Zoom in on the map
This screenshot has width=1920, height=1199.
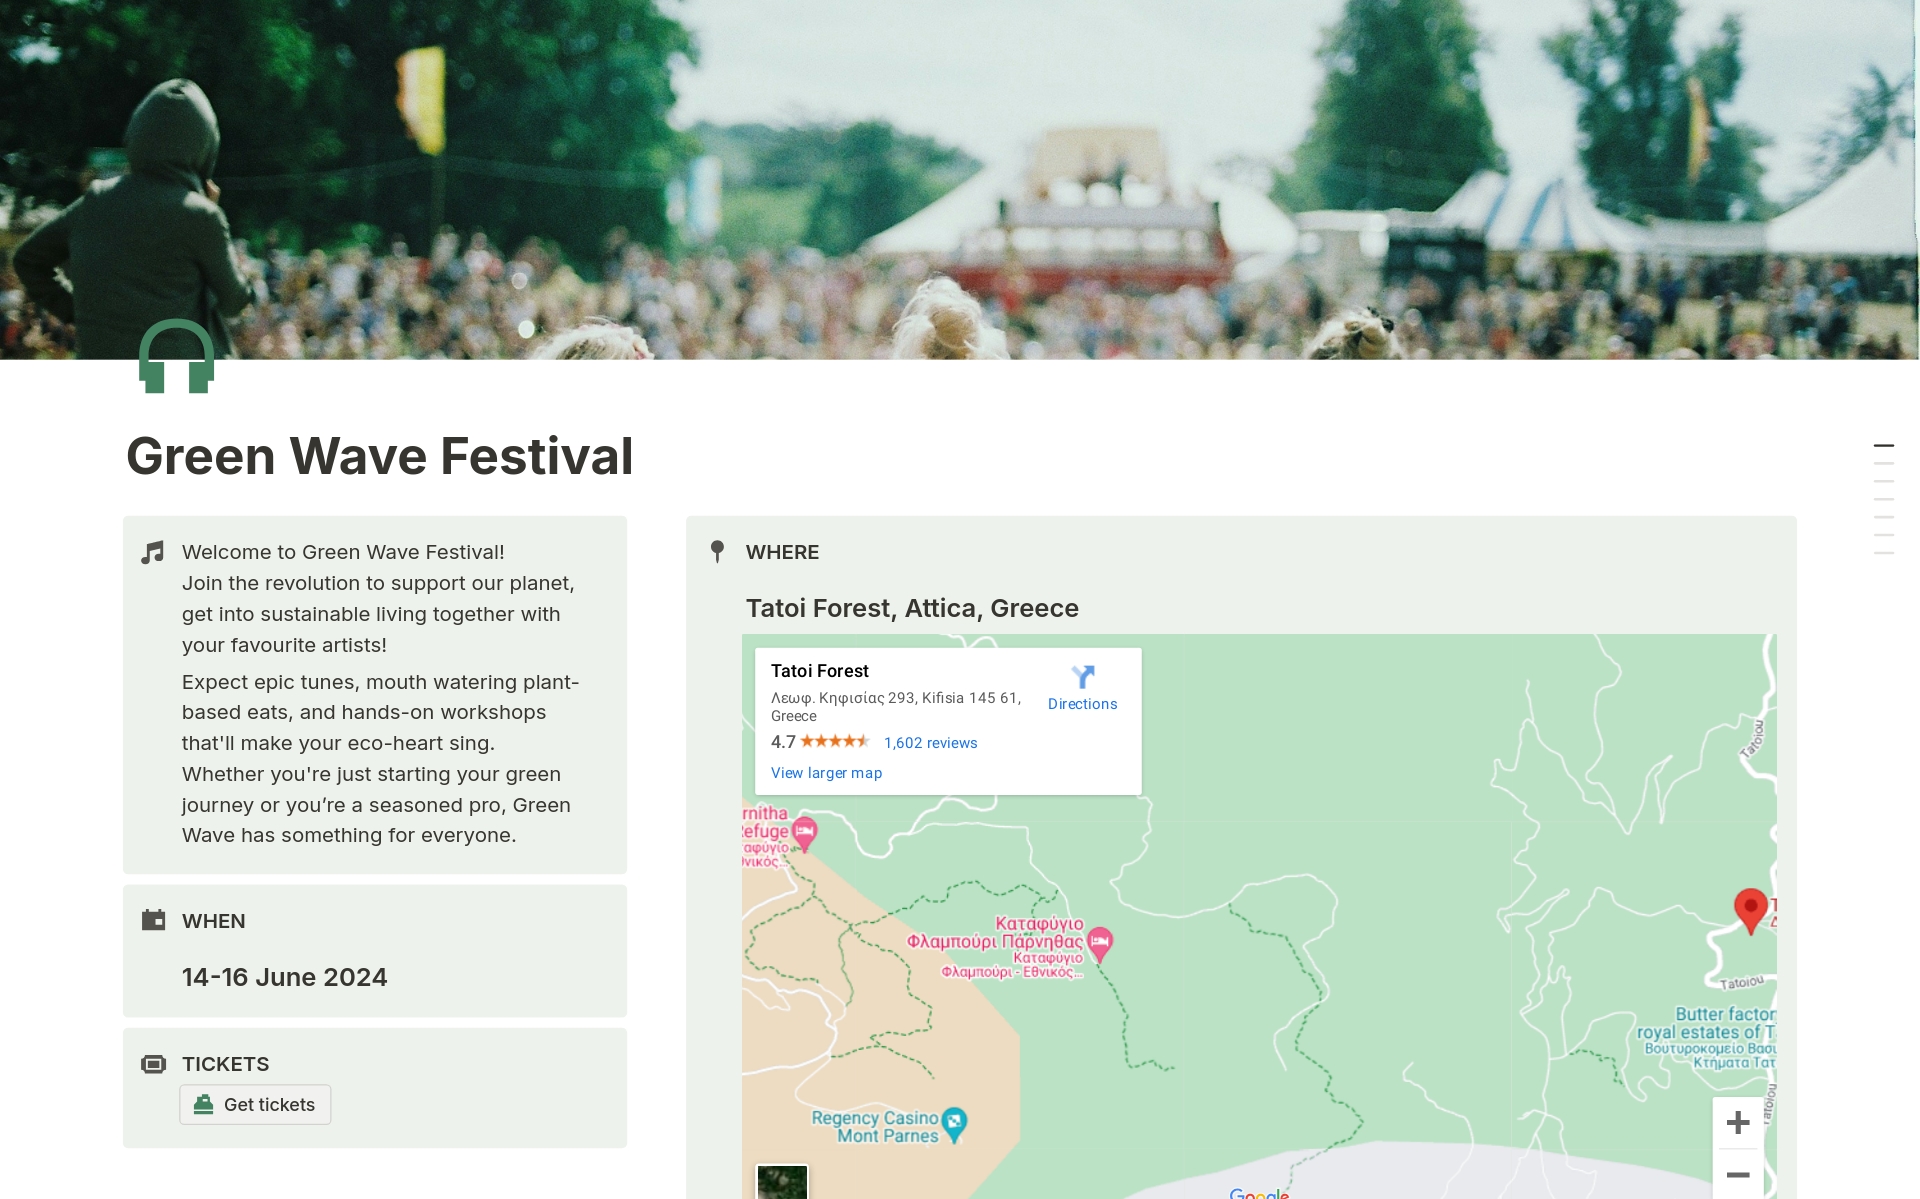coord(1738,1123)
